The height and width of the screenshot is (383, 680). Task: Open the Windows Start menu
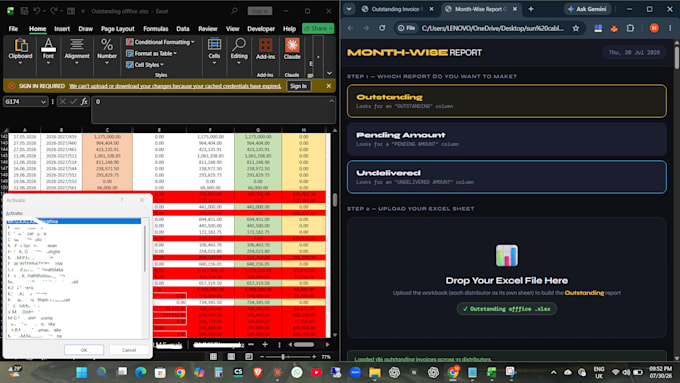click(82, 372)
